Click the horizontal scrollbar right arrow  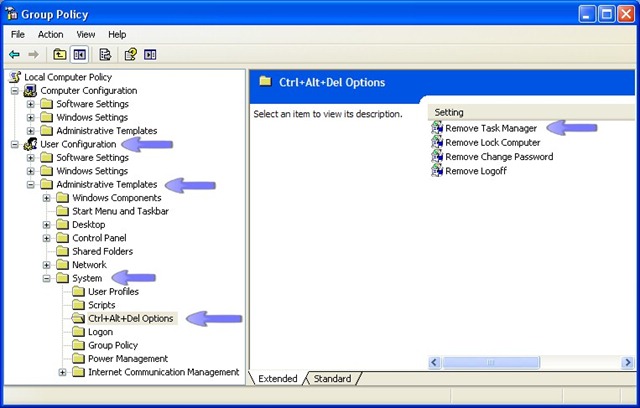coord(627,362)
